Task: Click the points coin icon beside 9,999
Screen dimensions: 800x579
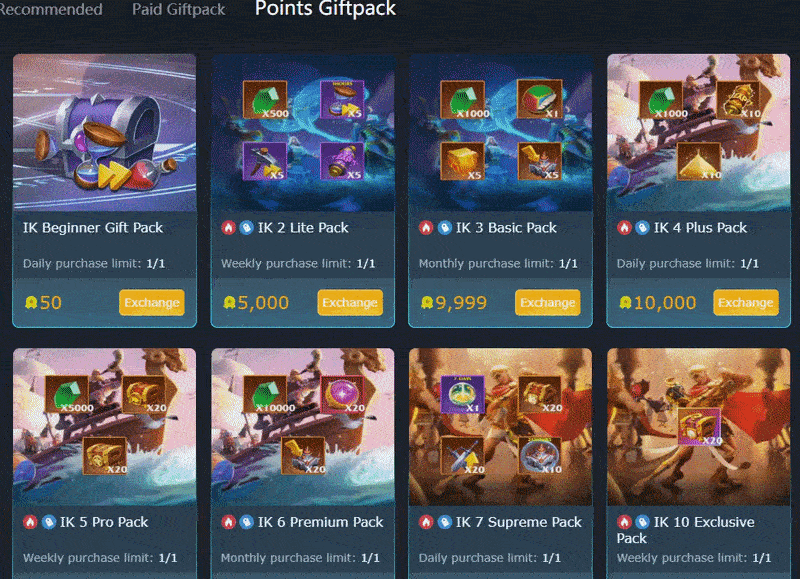Action: click(427, 303)
